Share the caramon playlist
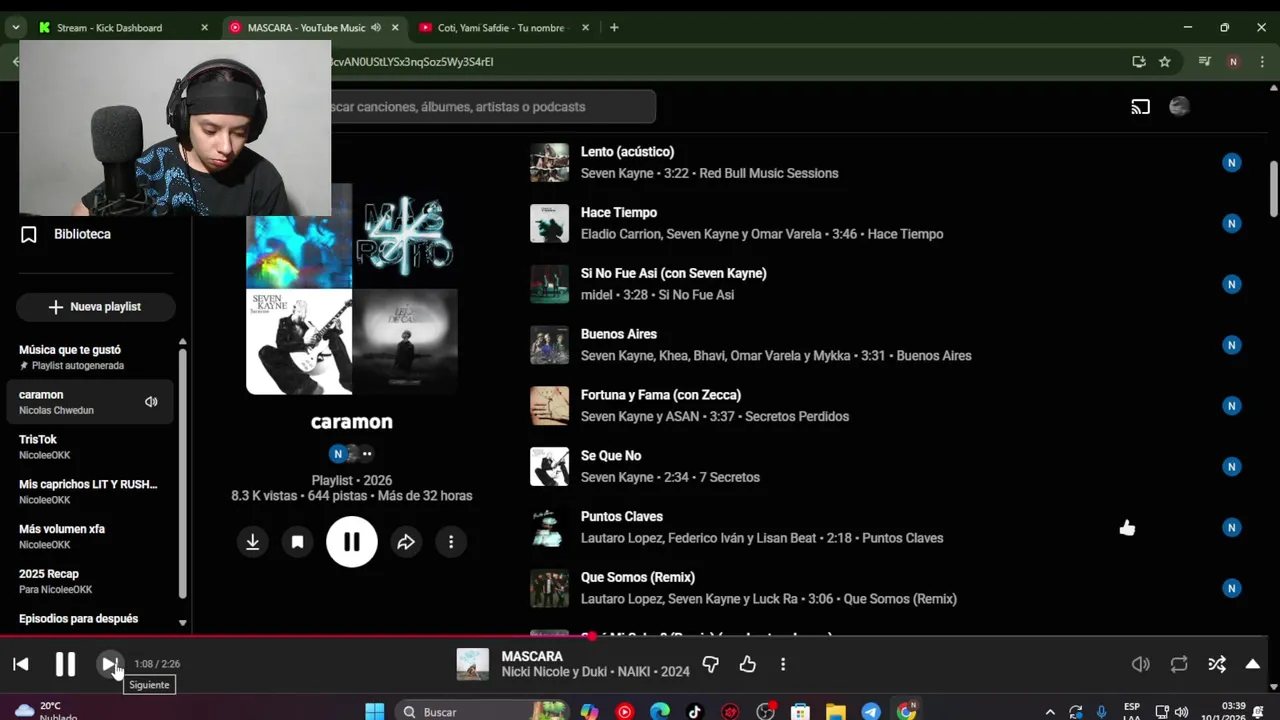This screenshot has height=720, width=1280. click(x=406, y=542)
